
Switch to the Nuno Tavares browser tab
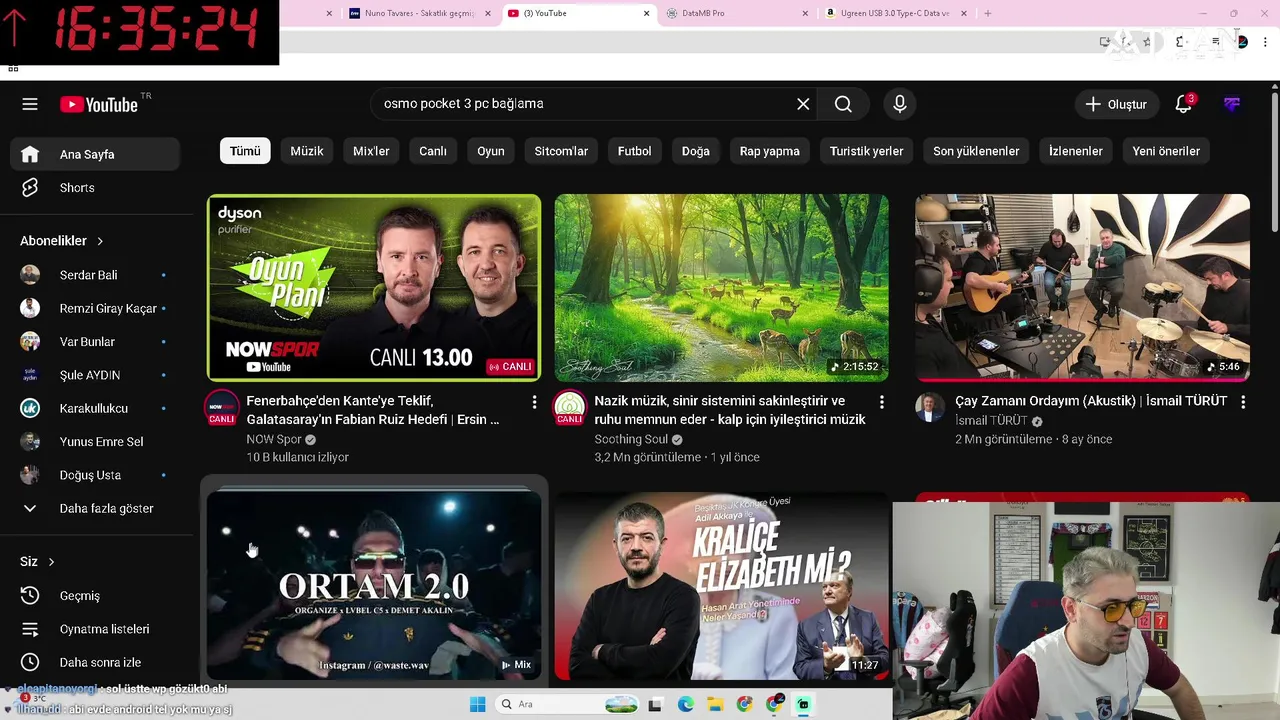(x=419, y=13)
